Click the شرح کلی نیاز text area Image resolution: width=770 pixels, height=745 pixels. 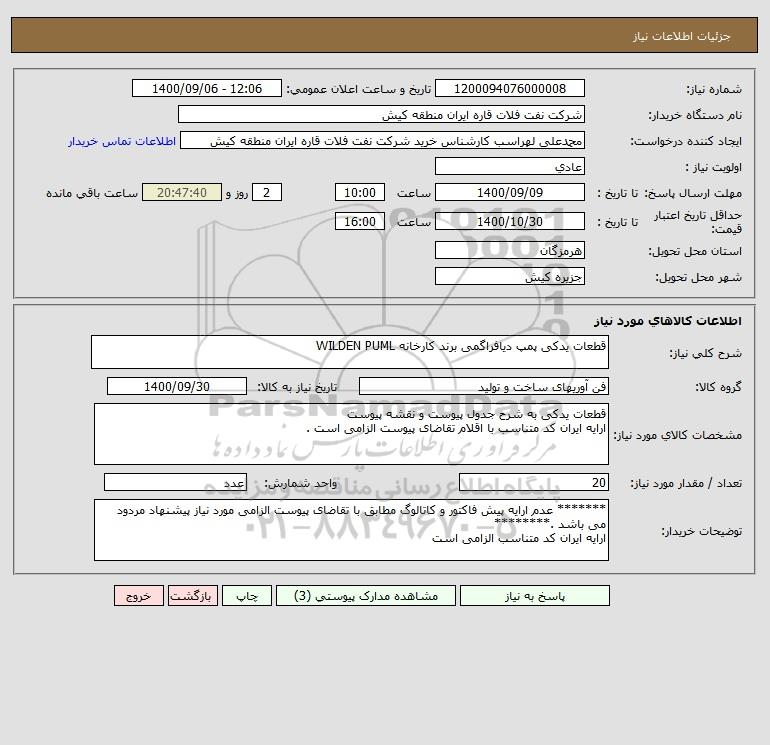pyautogui.click(x=350, y=352)
